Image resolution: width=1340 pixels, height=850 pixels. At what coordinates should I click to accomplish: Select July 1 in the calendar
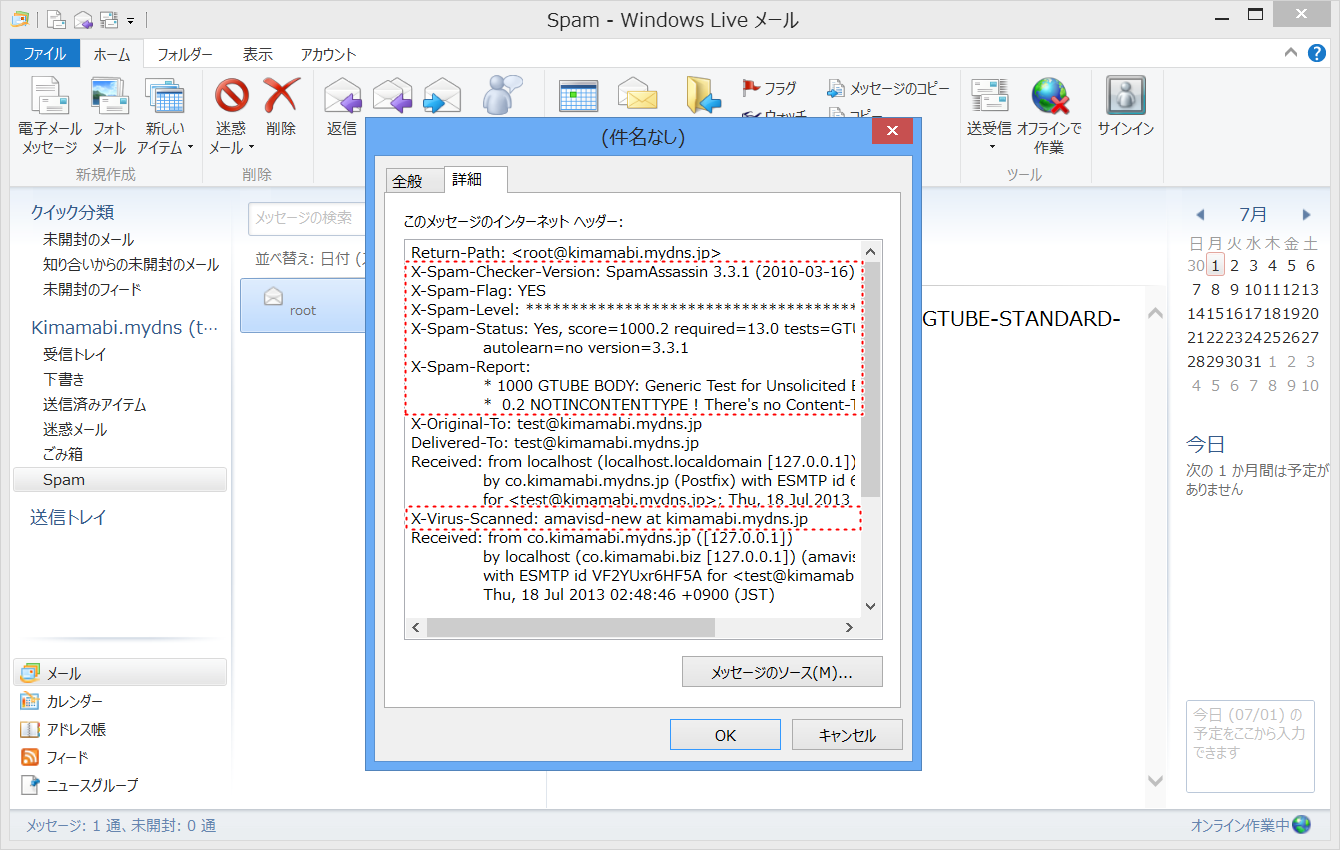(1215, 265)
